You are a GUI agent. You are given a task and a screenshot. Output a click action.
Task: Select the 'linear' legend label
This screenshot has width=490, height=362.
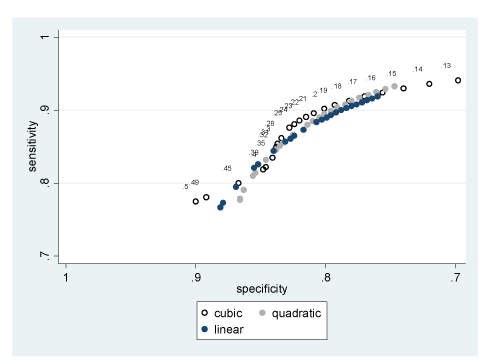[229, 329]
